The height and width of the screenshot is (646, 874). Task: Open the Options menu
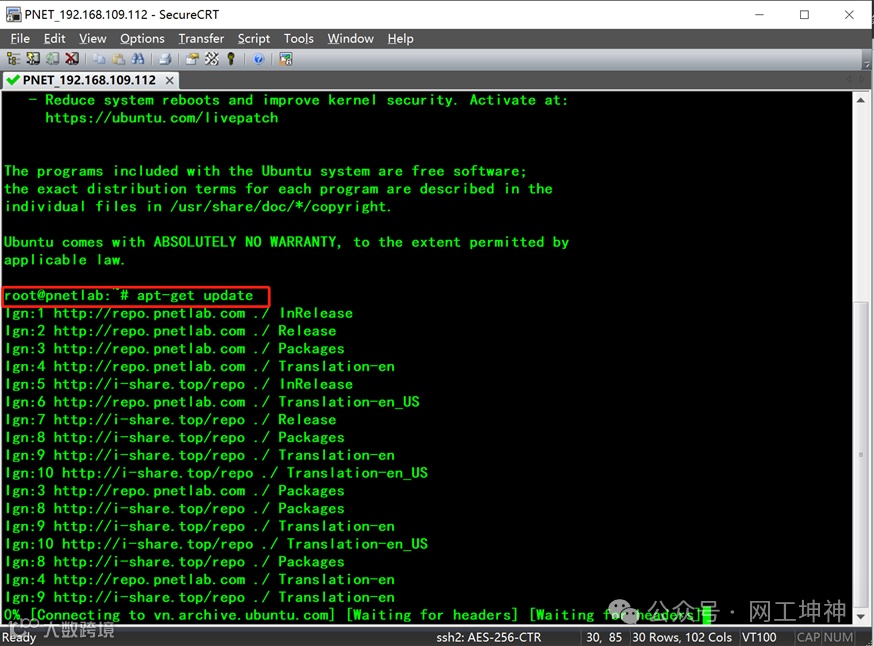[x=142, y=38]
